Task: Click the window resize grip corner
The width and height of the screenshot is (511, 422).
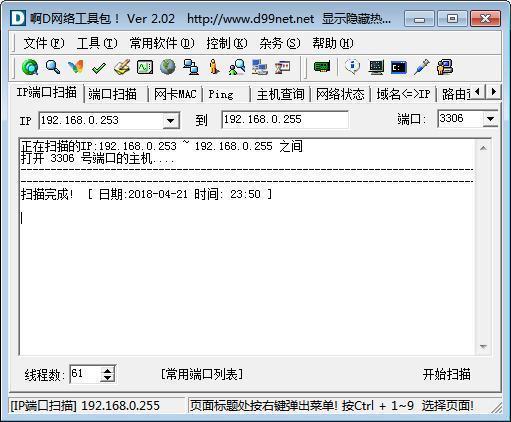Action: pyautogui.click(x=497, y=407)
